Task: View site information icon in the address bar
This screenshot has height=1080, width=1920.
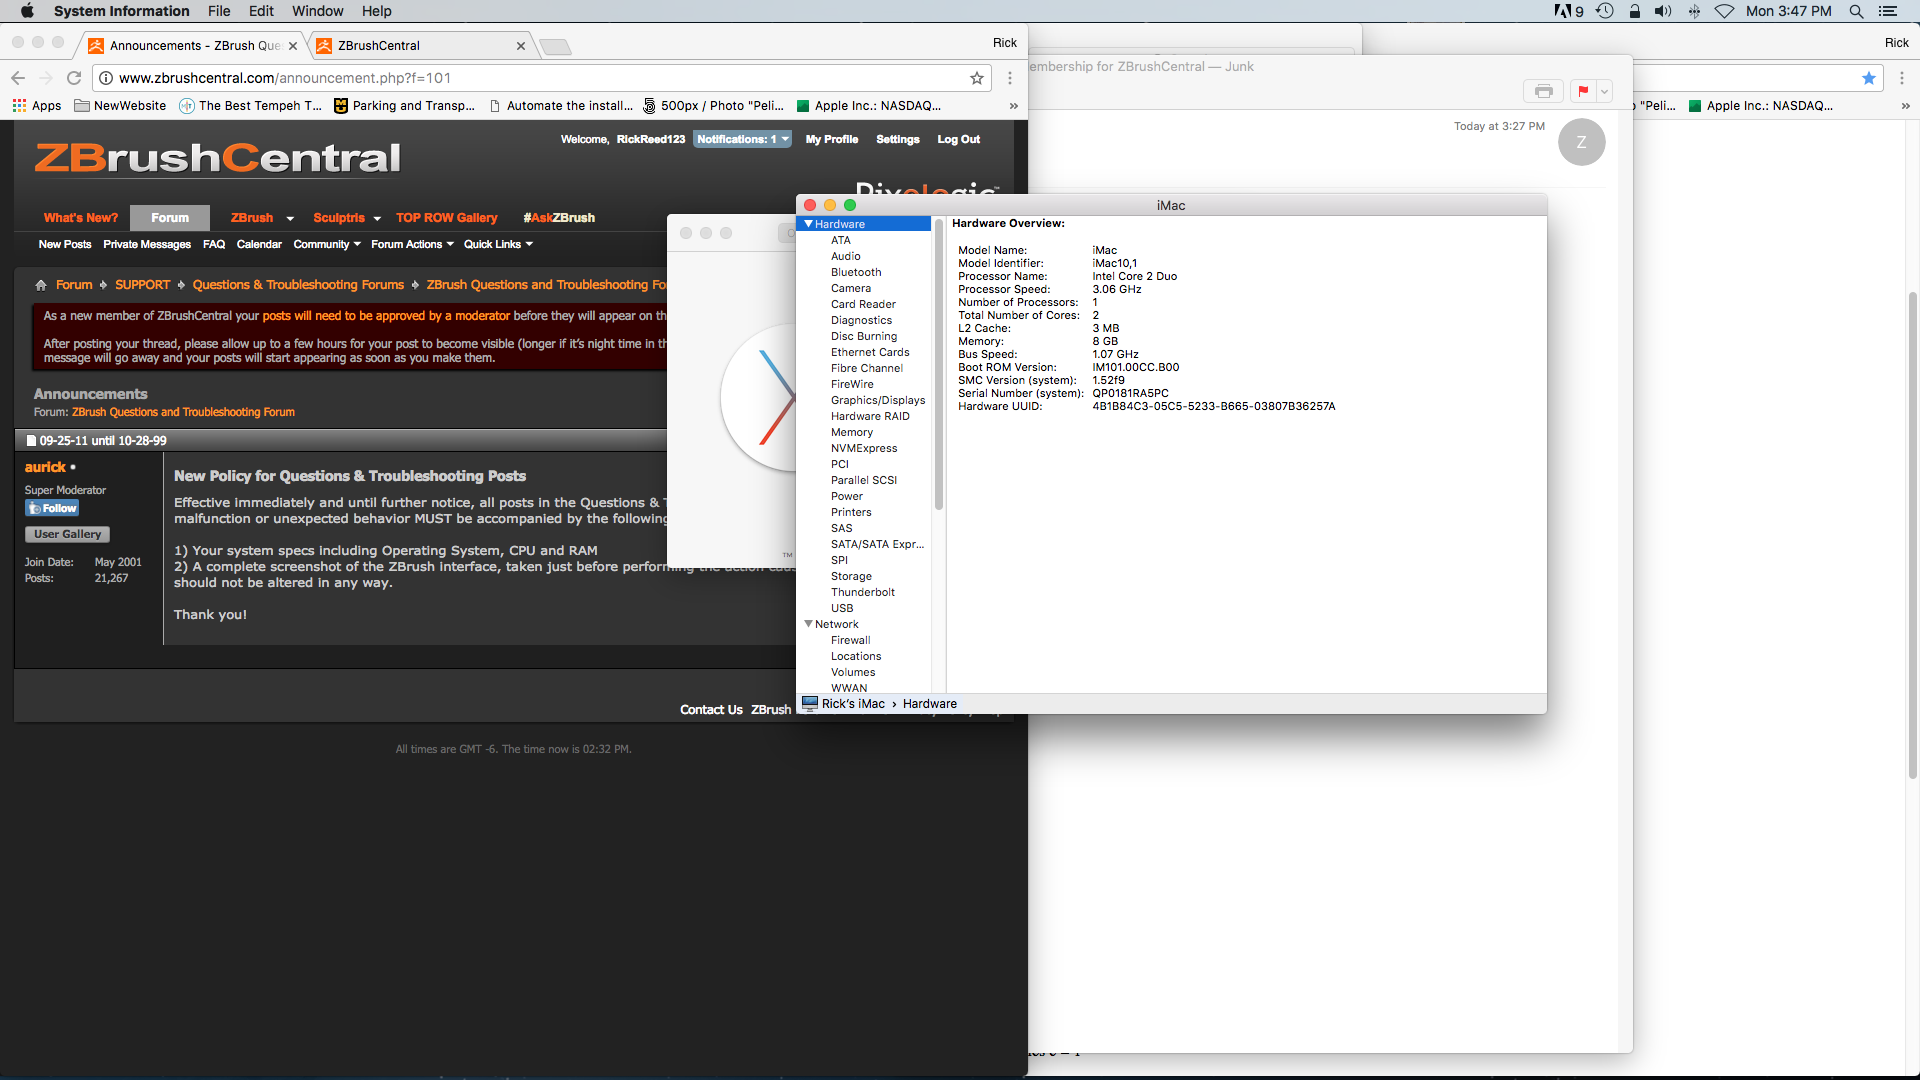Action: [106, 78]
